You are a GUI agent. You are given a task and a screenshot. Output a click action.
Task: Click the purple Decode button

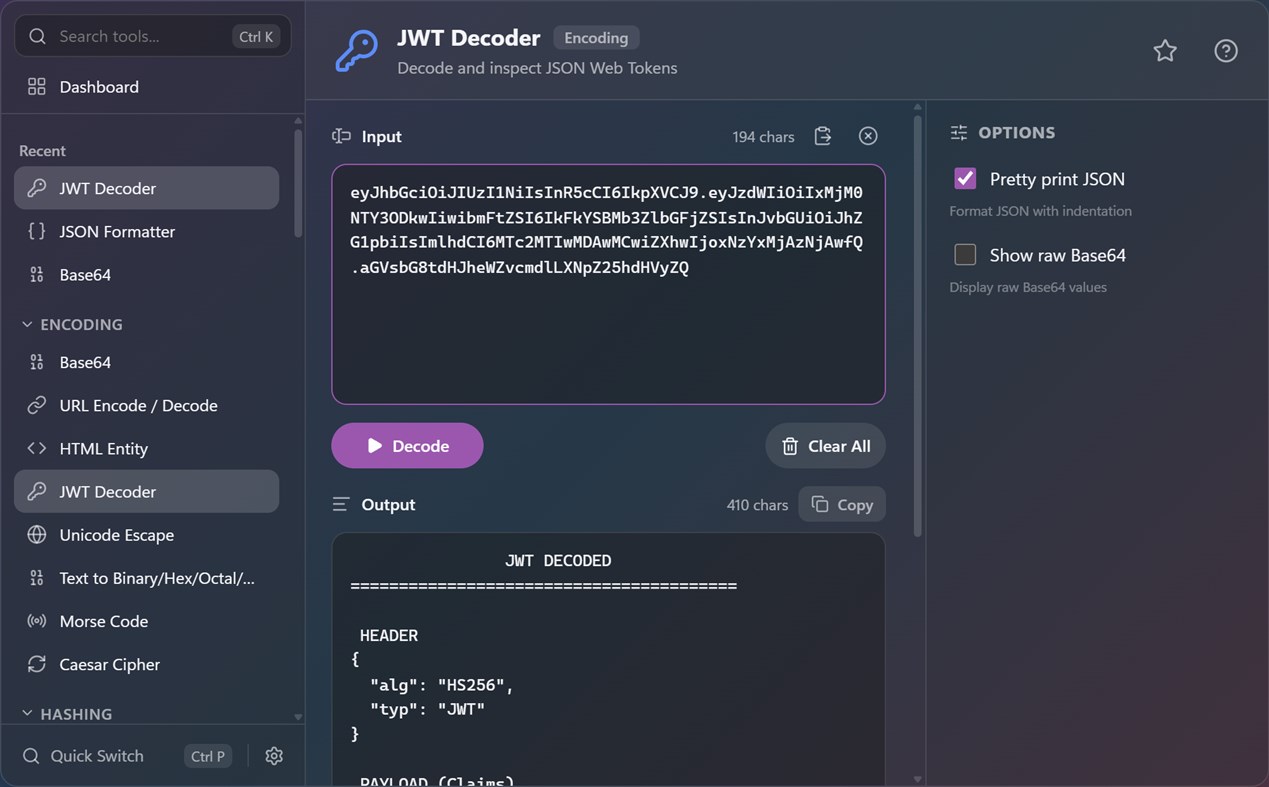pos(407,446)
